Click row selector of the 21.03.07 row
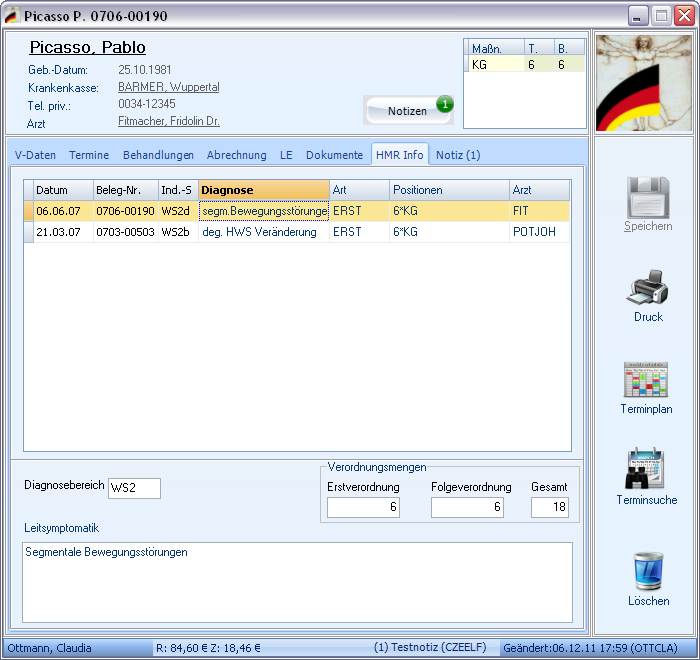 29,232
